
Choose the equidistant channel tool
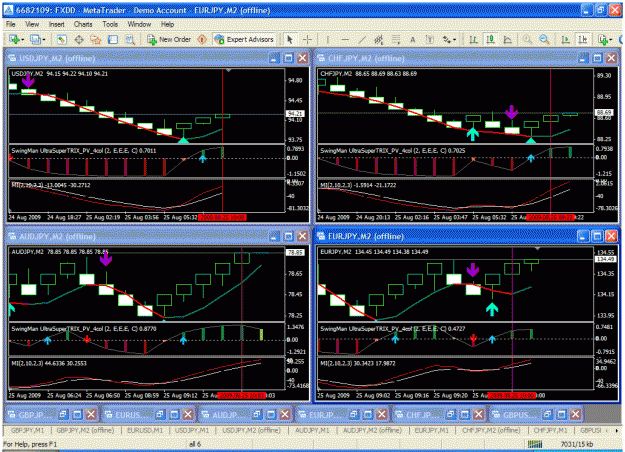[379, 39]
